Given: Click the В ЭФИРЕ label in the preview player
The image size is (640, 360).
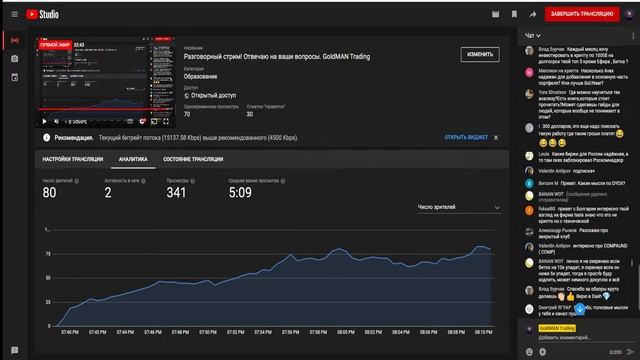Looking at the screenshot, I should point(76,122).
